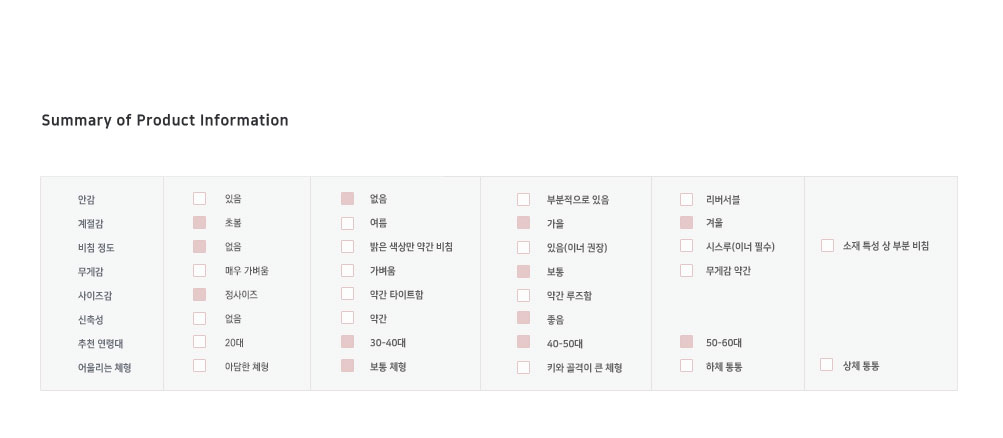Screen dimensions: 1003x438
Task: Uncheck the 50-60대 age checkbox
Action: click(x=686, y=342)
